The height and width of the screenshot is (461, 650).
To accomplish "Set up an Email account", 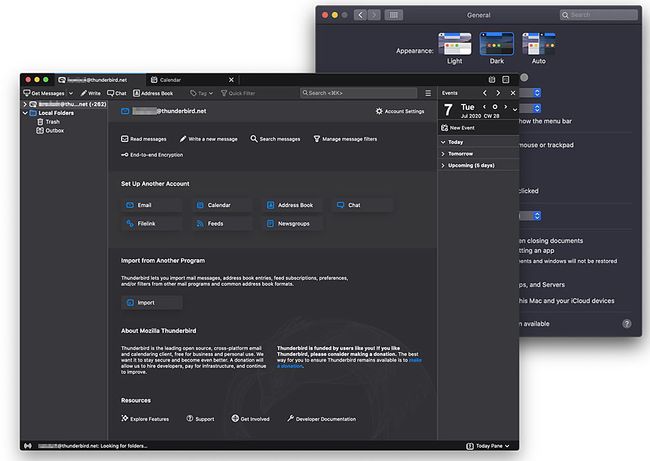I will coord(152,205).
